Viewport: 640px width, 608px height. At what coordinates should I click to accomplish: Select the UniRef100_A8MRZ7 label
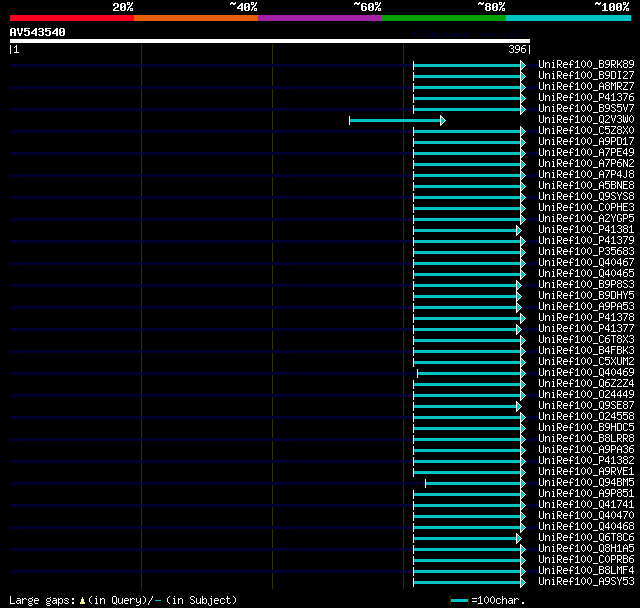tap(586, 87)
